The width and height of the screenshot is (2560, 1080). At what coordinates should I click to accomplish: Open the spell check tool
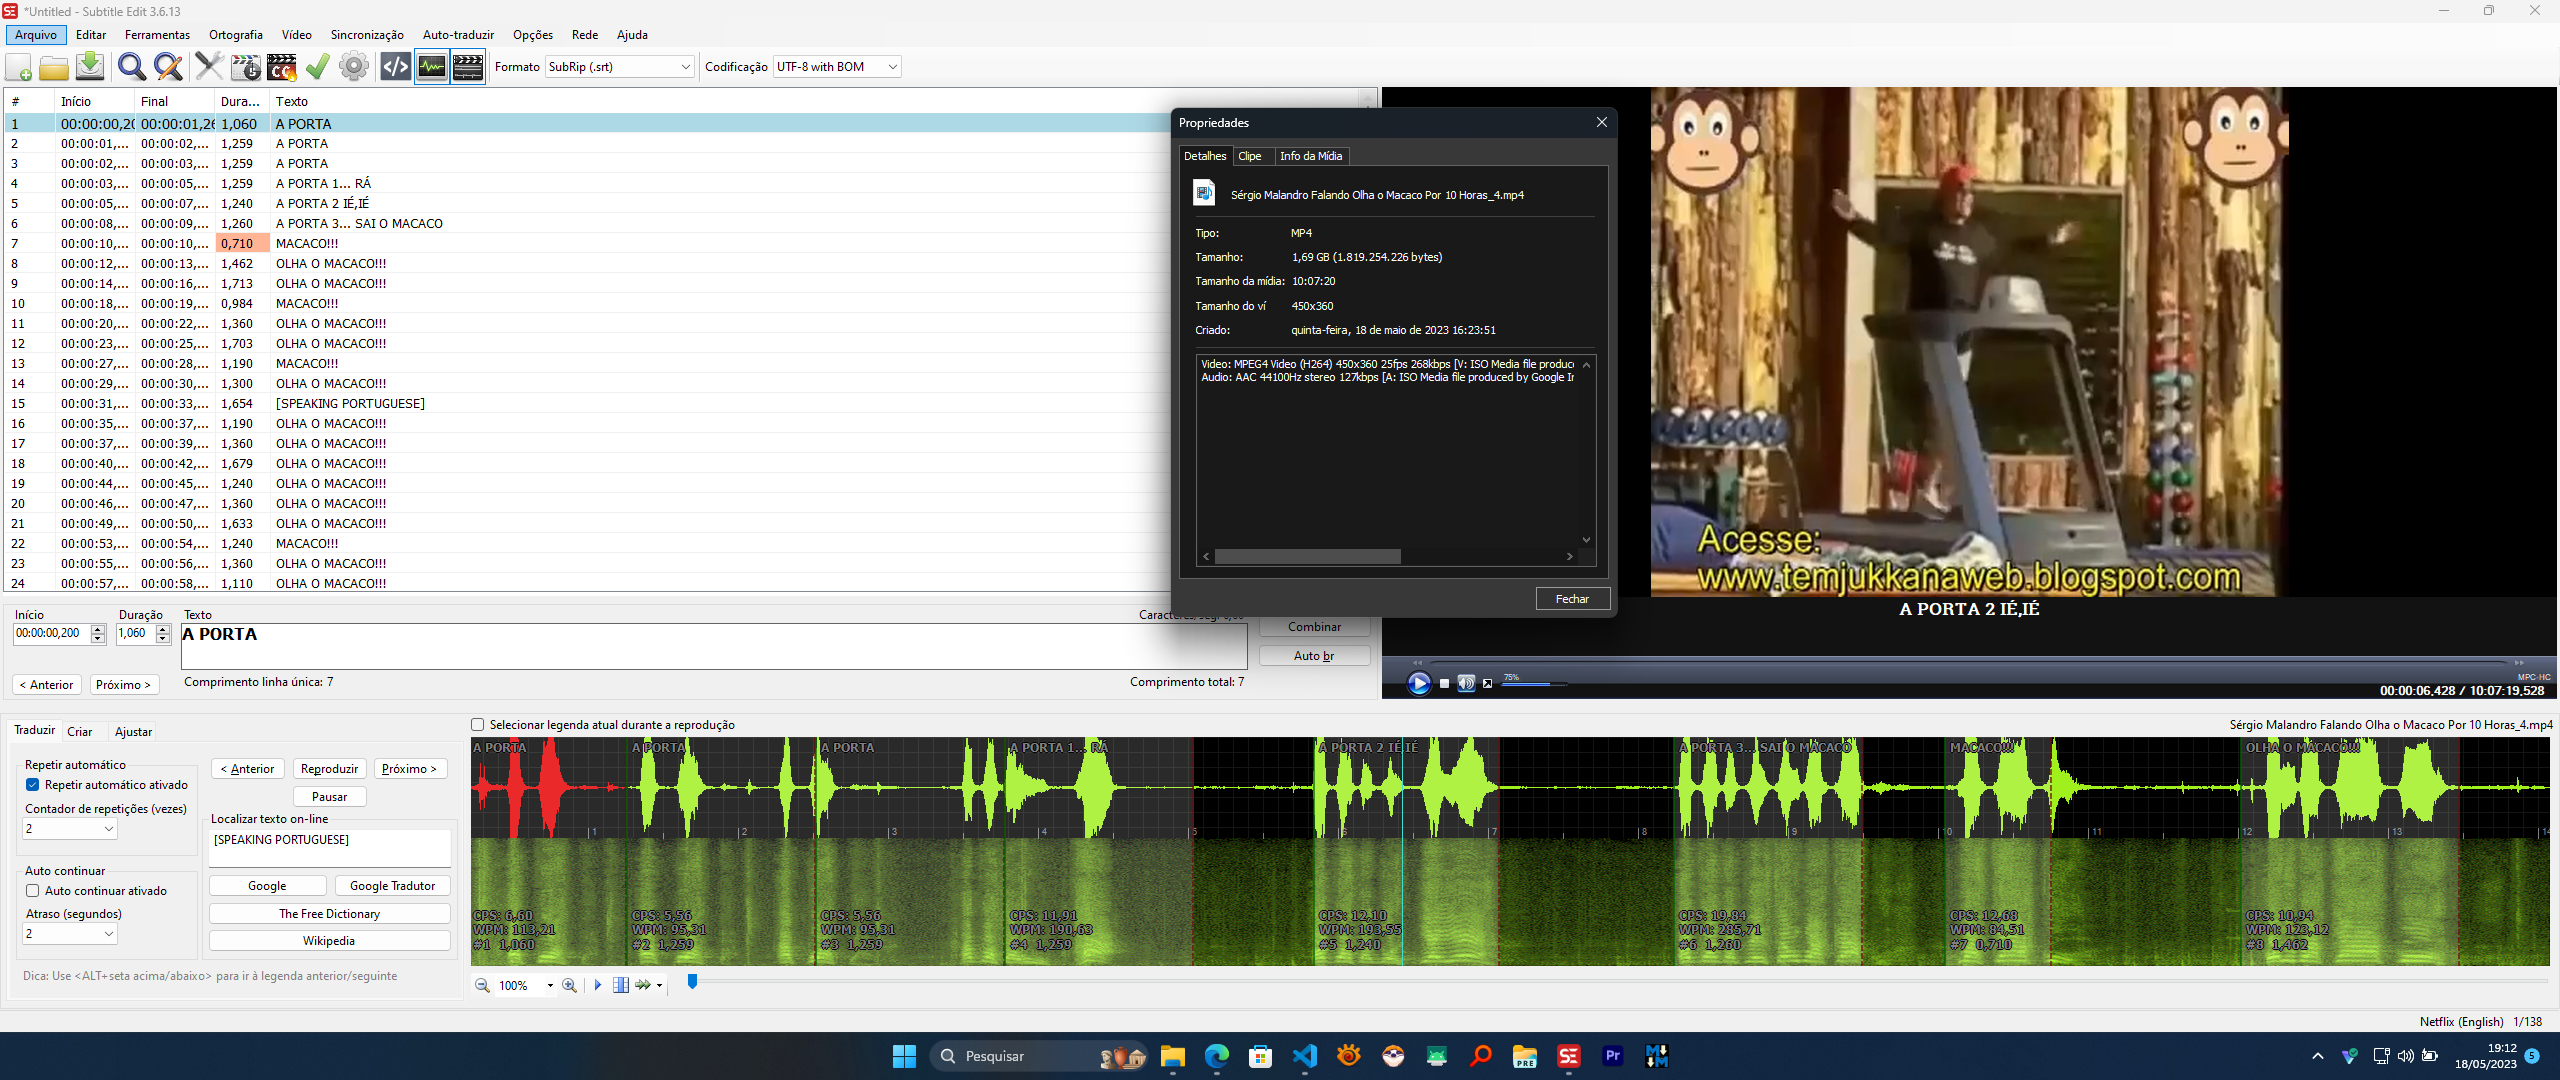point(318,66)
